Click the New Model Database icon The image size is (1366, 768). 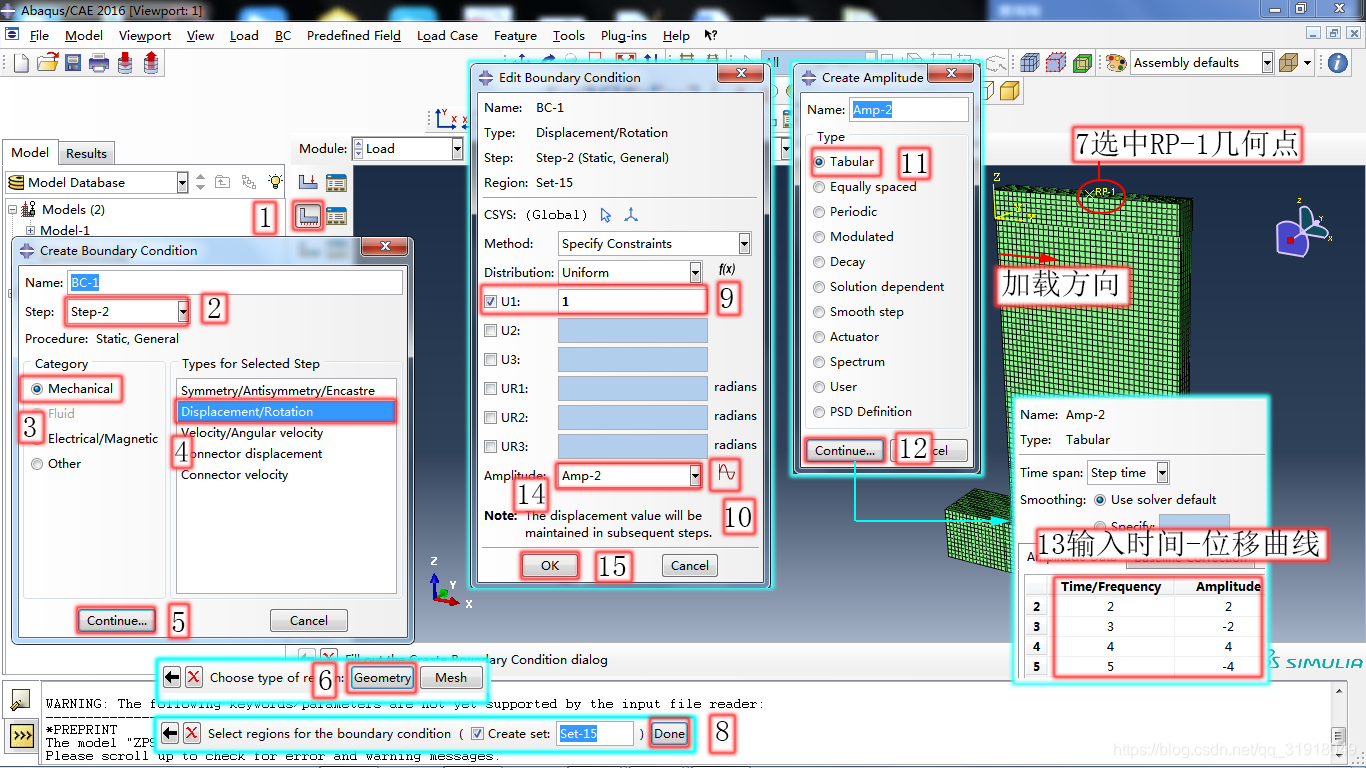21,63
